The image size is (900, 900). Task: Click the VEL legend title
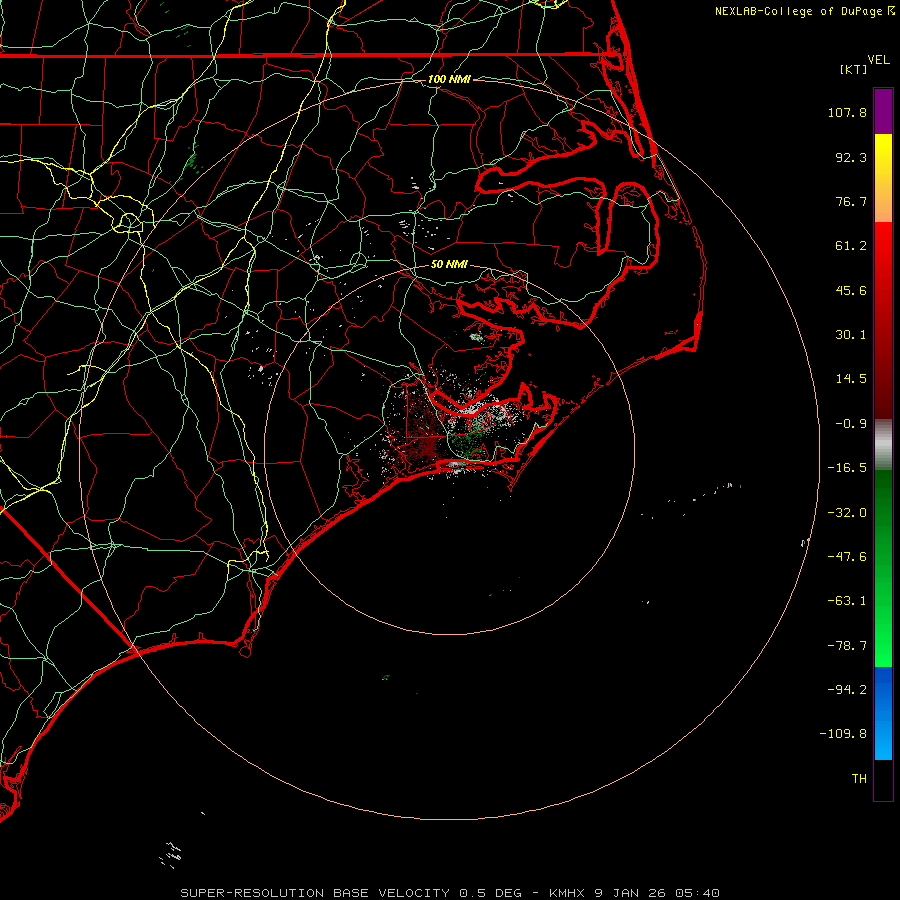[x=878, y=60]
